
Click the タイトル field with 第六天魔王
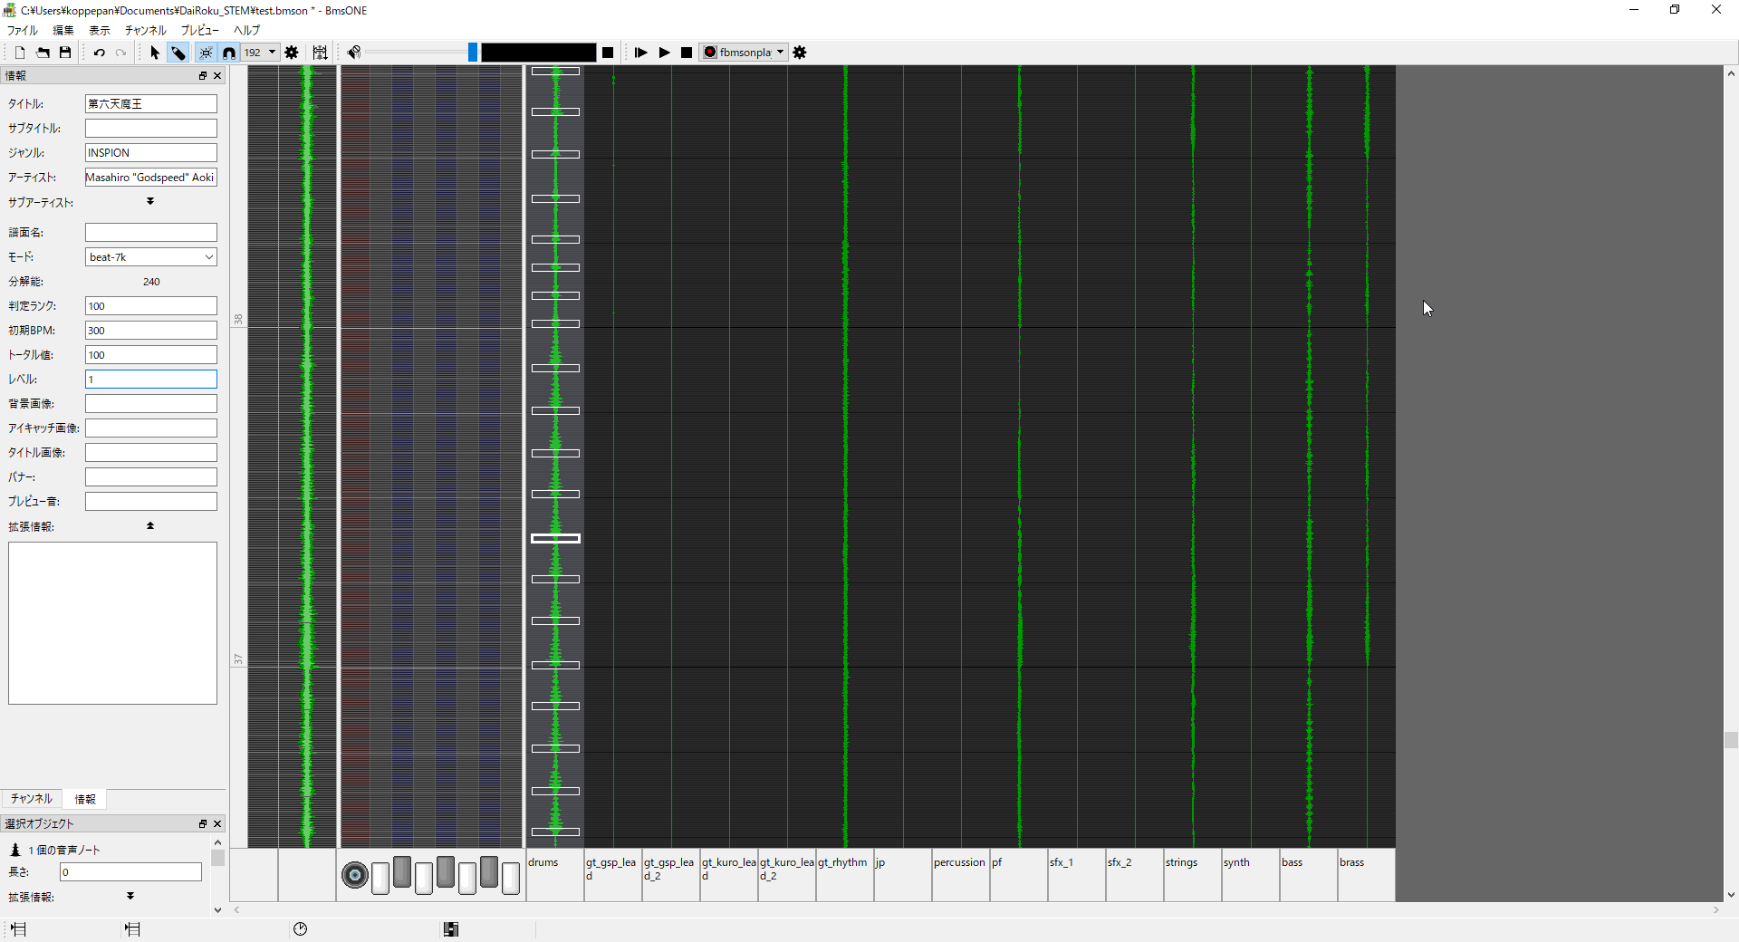tap(151, 104)
